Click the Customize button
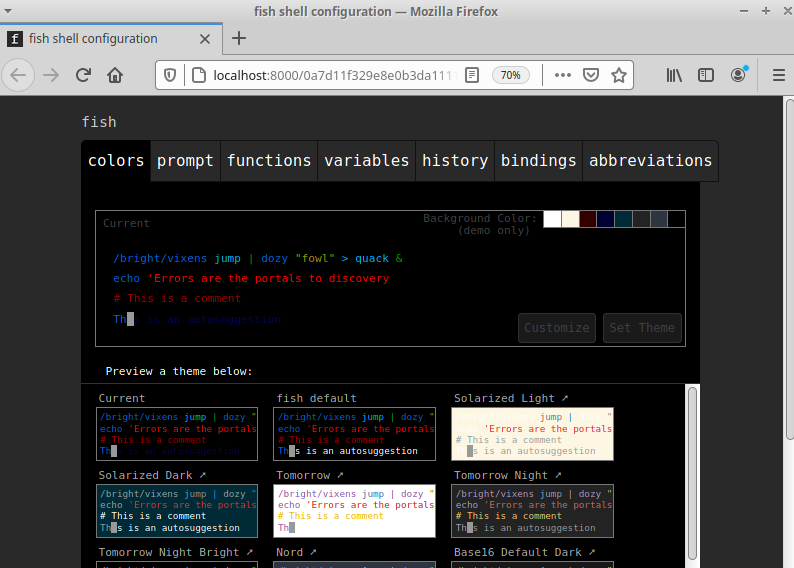The width and height of the screenshot is (794, 568). click(x=557, y=327)
